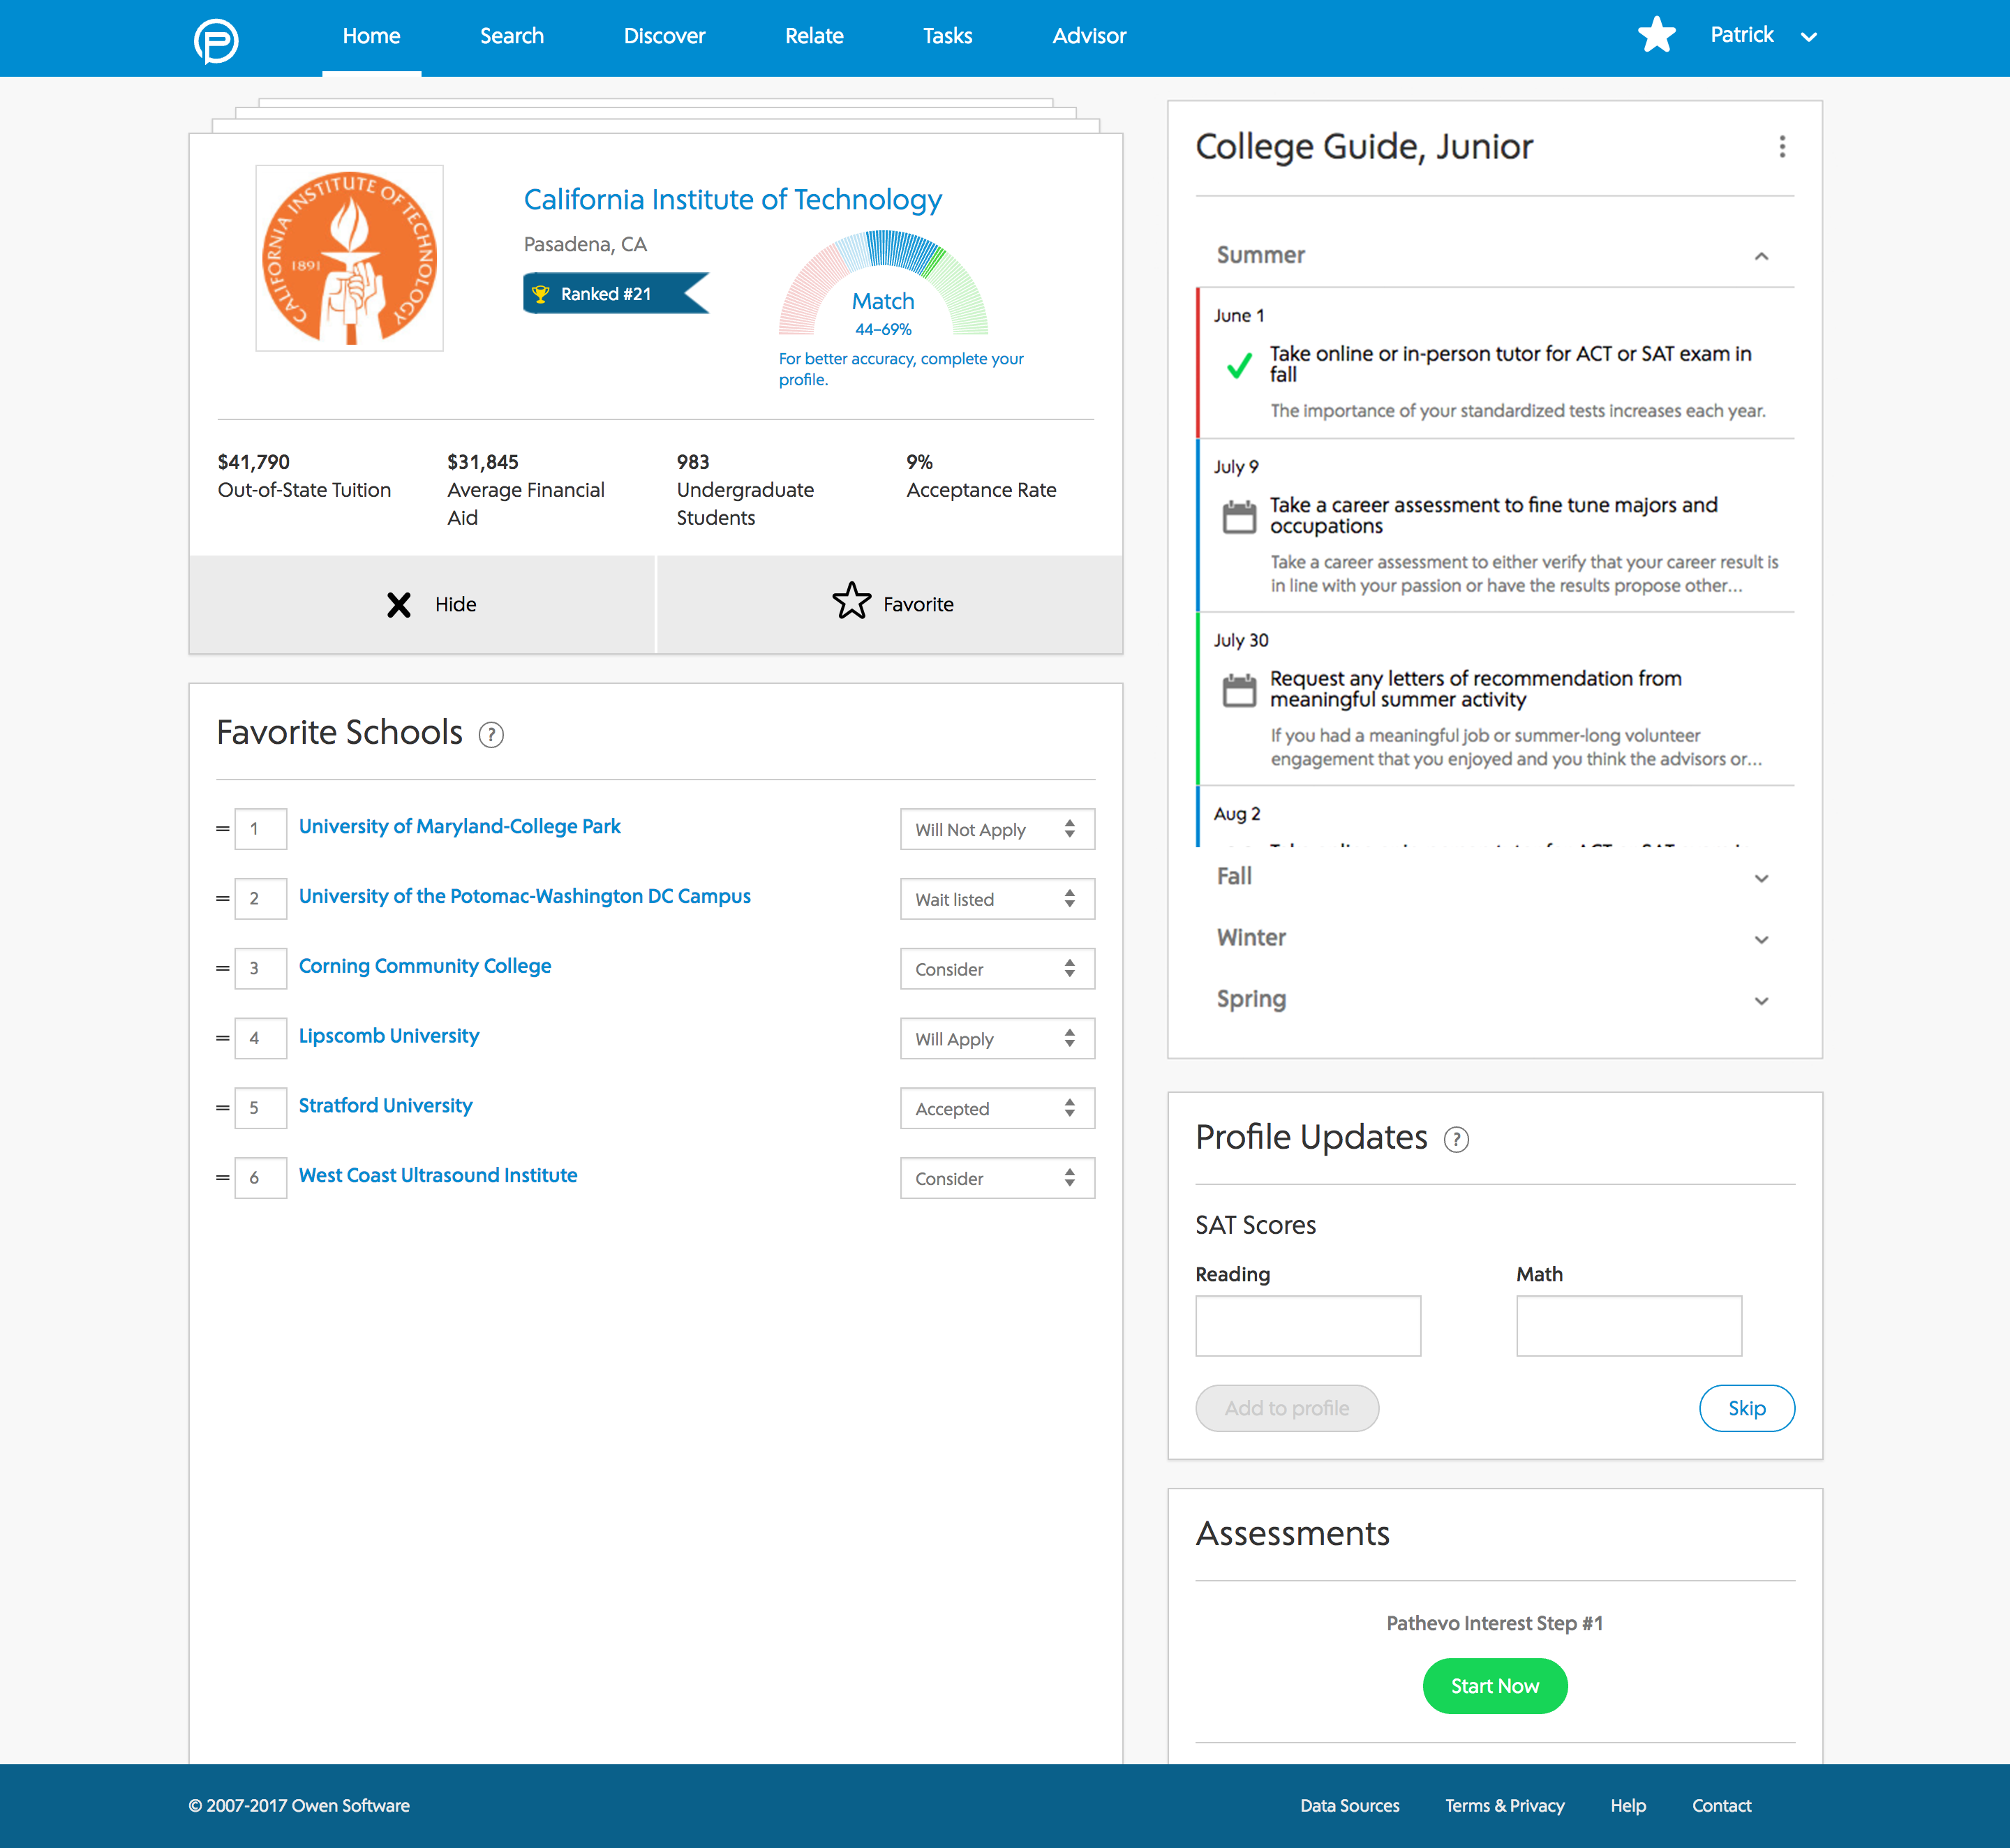This screenshot has width=2010, height=1848.
Task: Open the Discover tab
Action: [x=664, y=36]
